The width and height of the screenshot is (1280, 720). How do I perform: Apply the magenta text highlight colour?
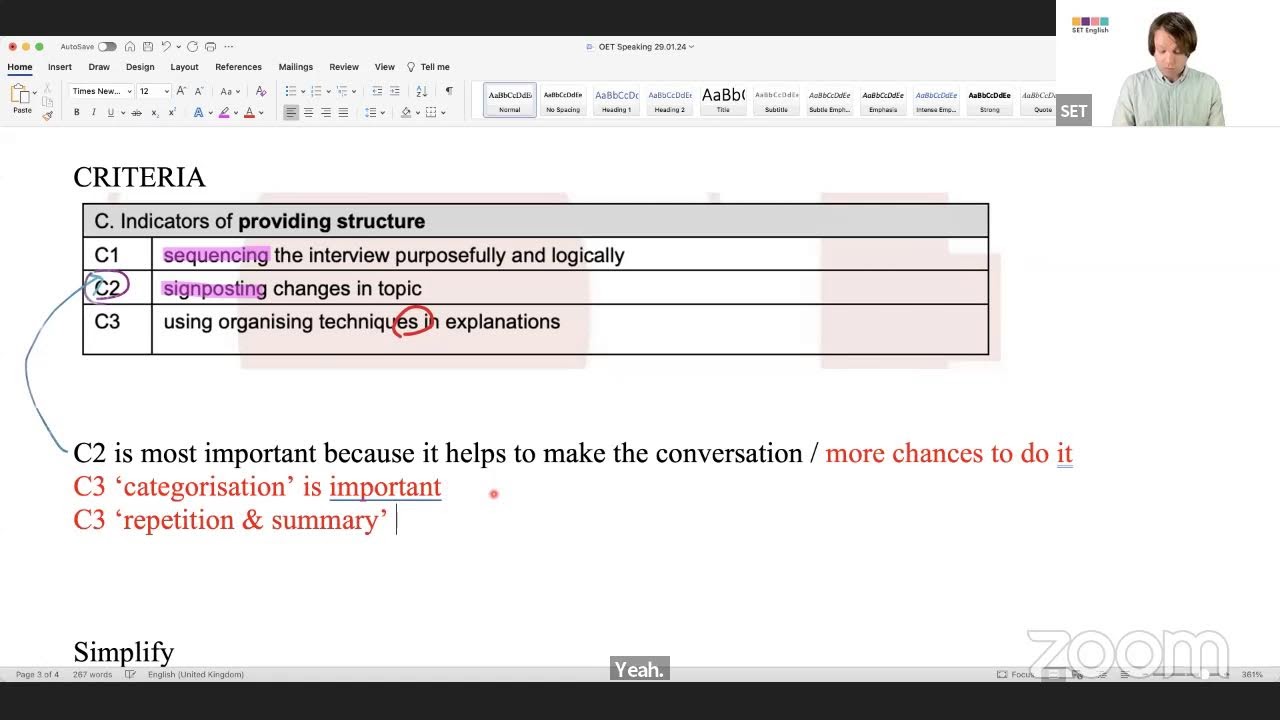(224, 113)
